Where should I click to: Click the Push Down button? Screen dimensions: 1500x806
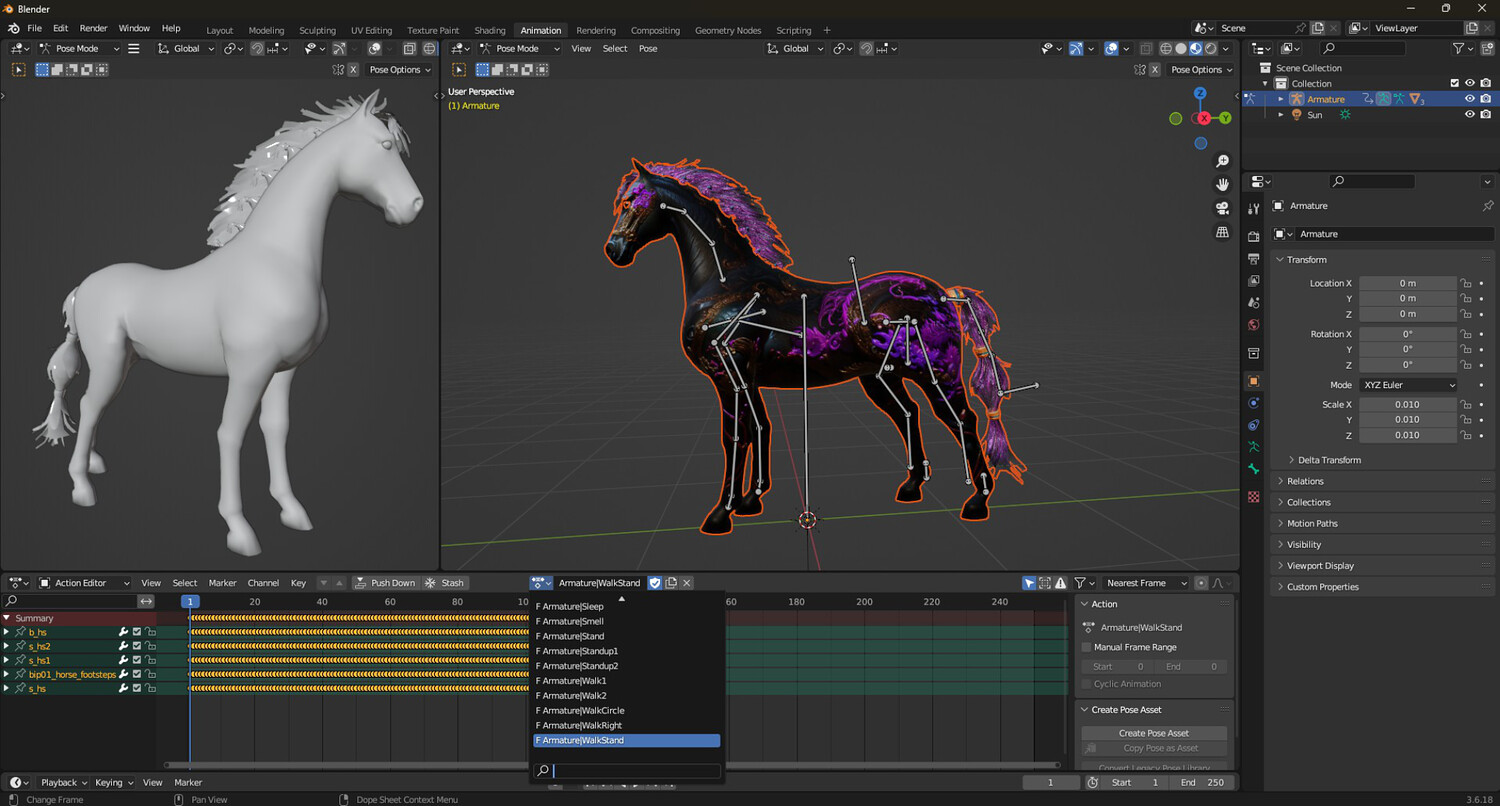click(x=385, y=583)
